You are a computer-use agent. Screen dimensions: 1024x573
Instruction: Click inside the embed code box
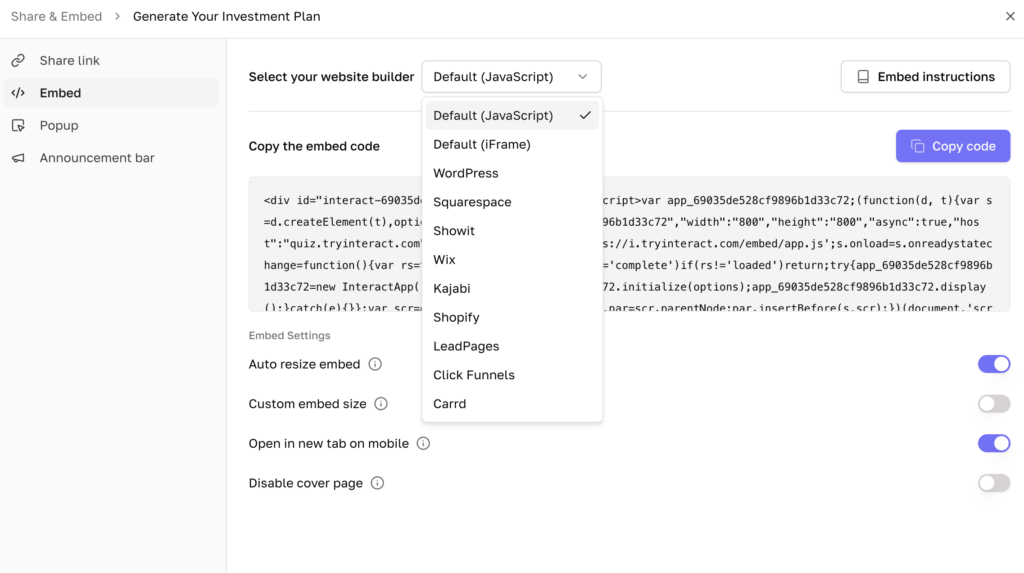point(629,244)
